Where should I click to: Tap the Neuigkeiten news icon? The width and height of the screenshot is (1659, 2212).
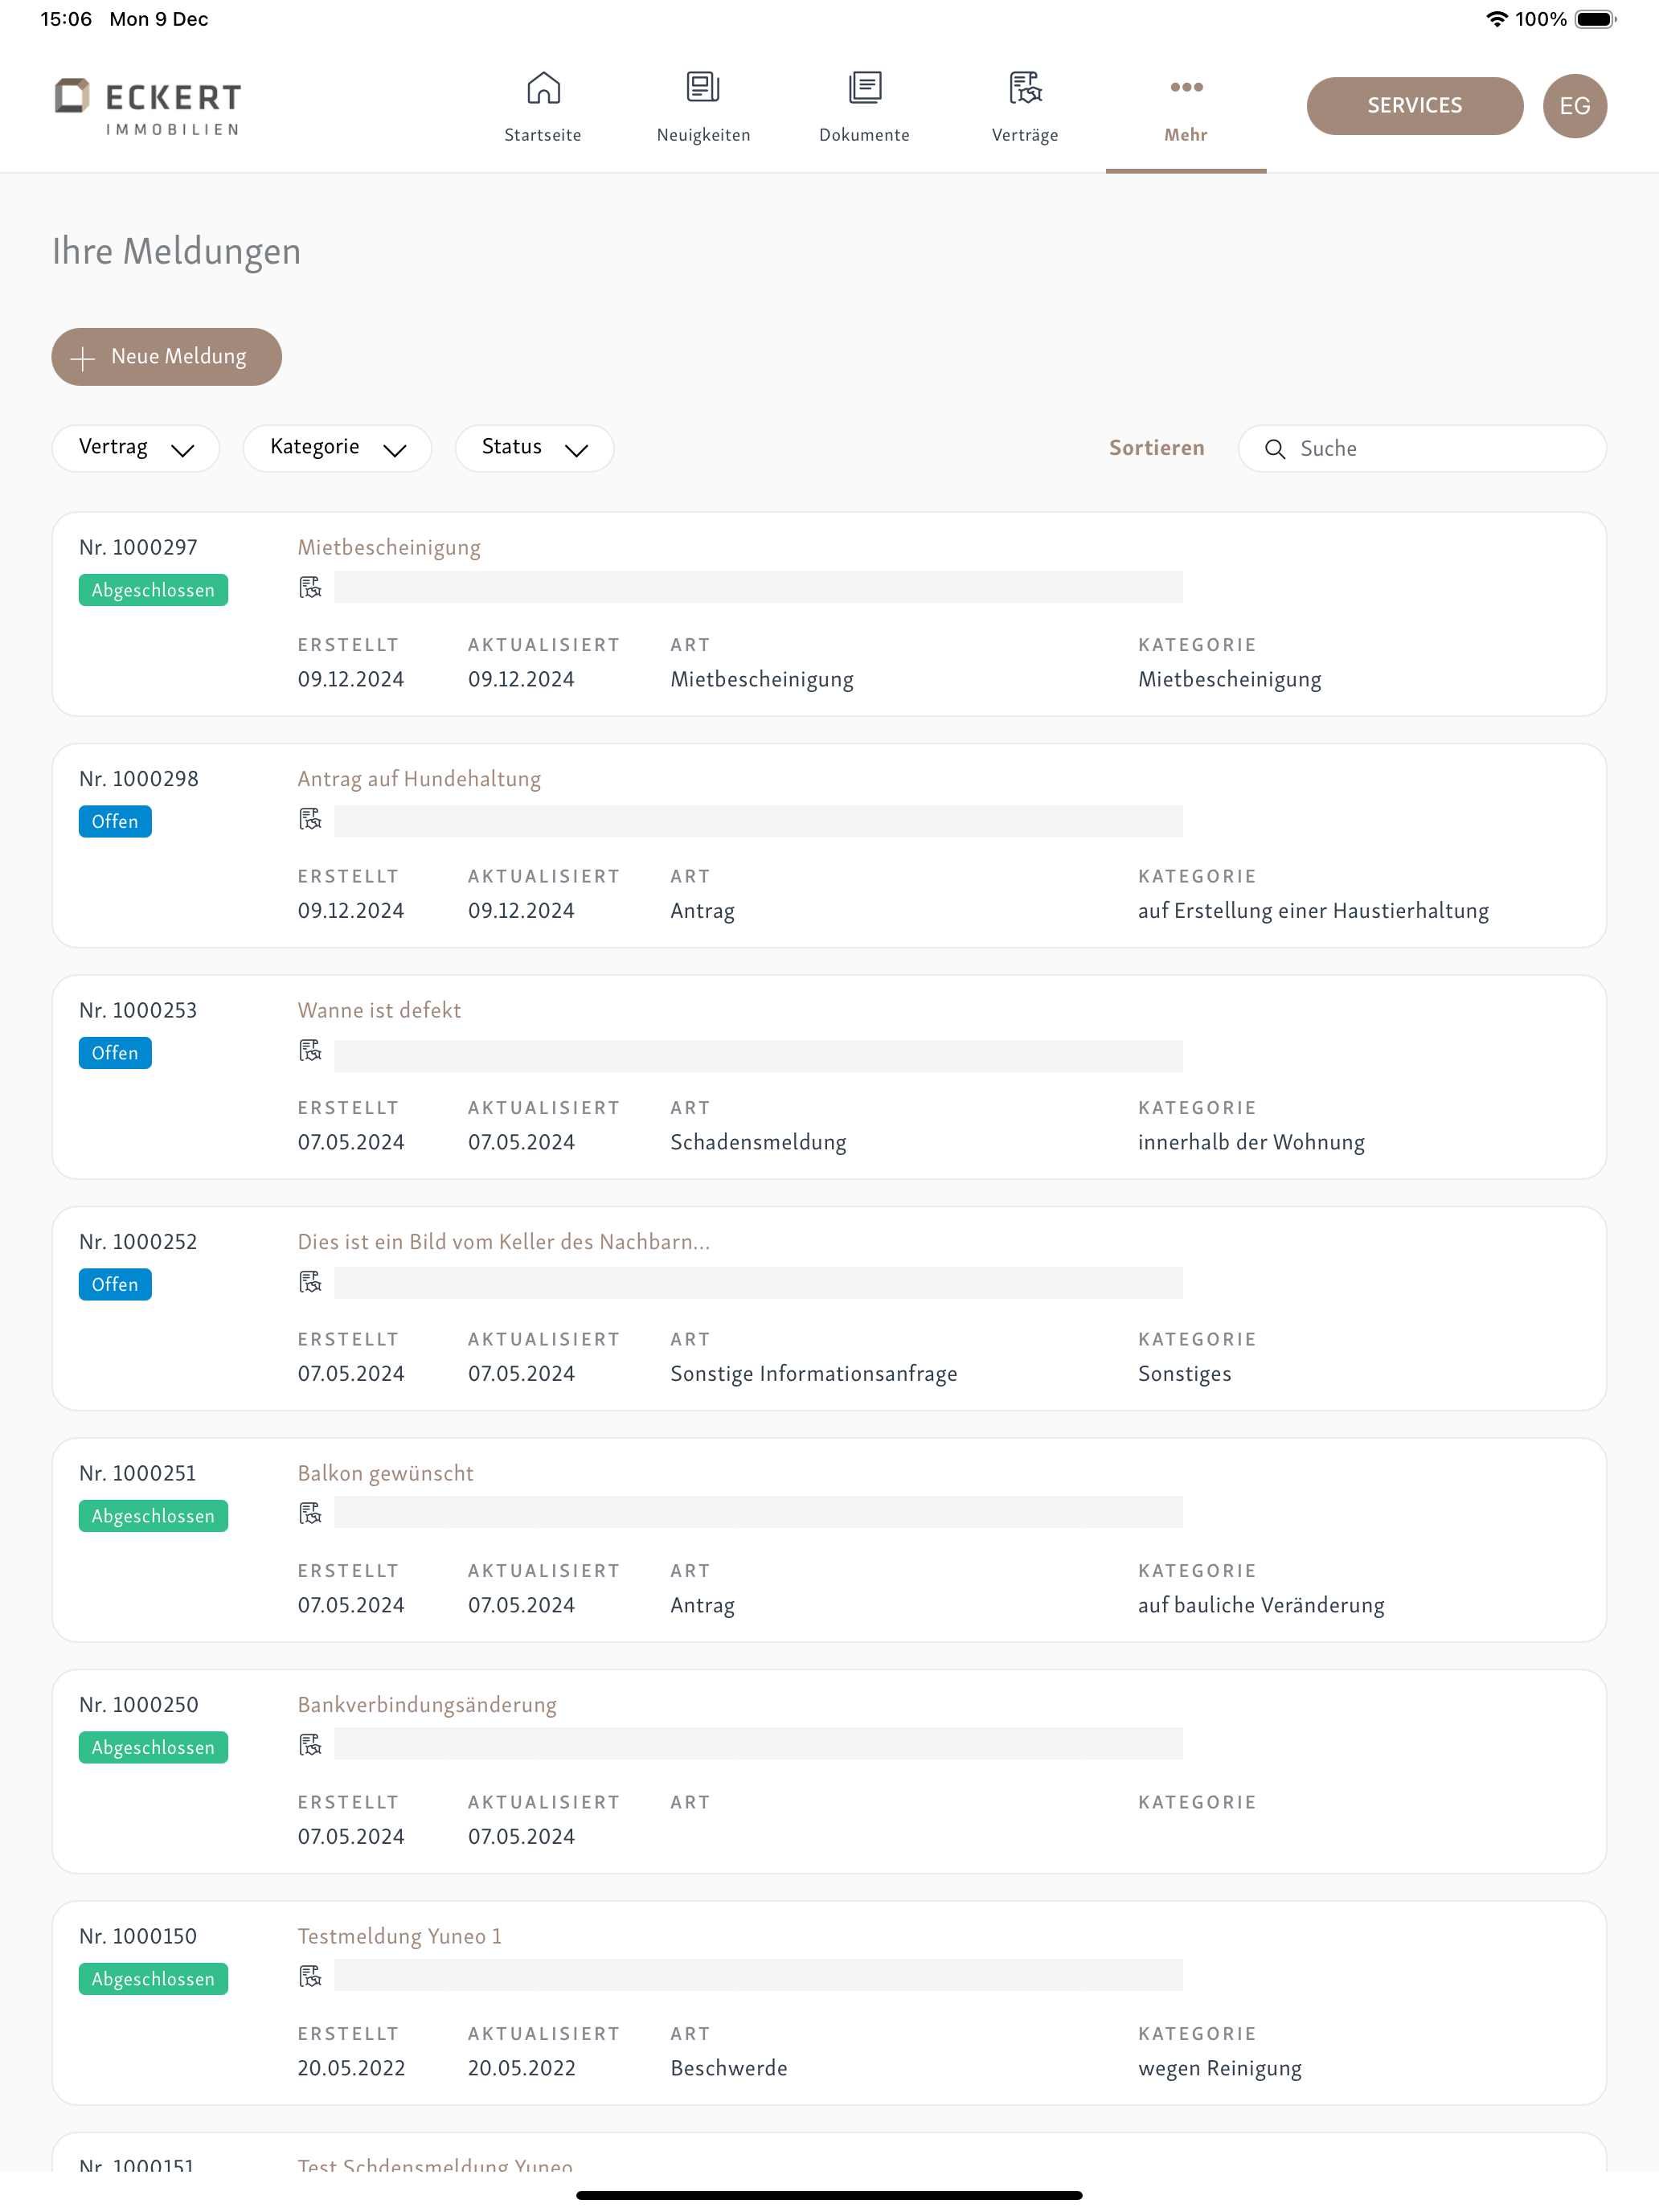point(703,88)
